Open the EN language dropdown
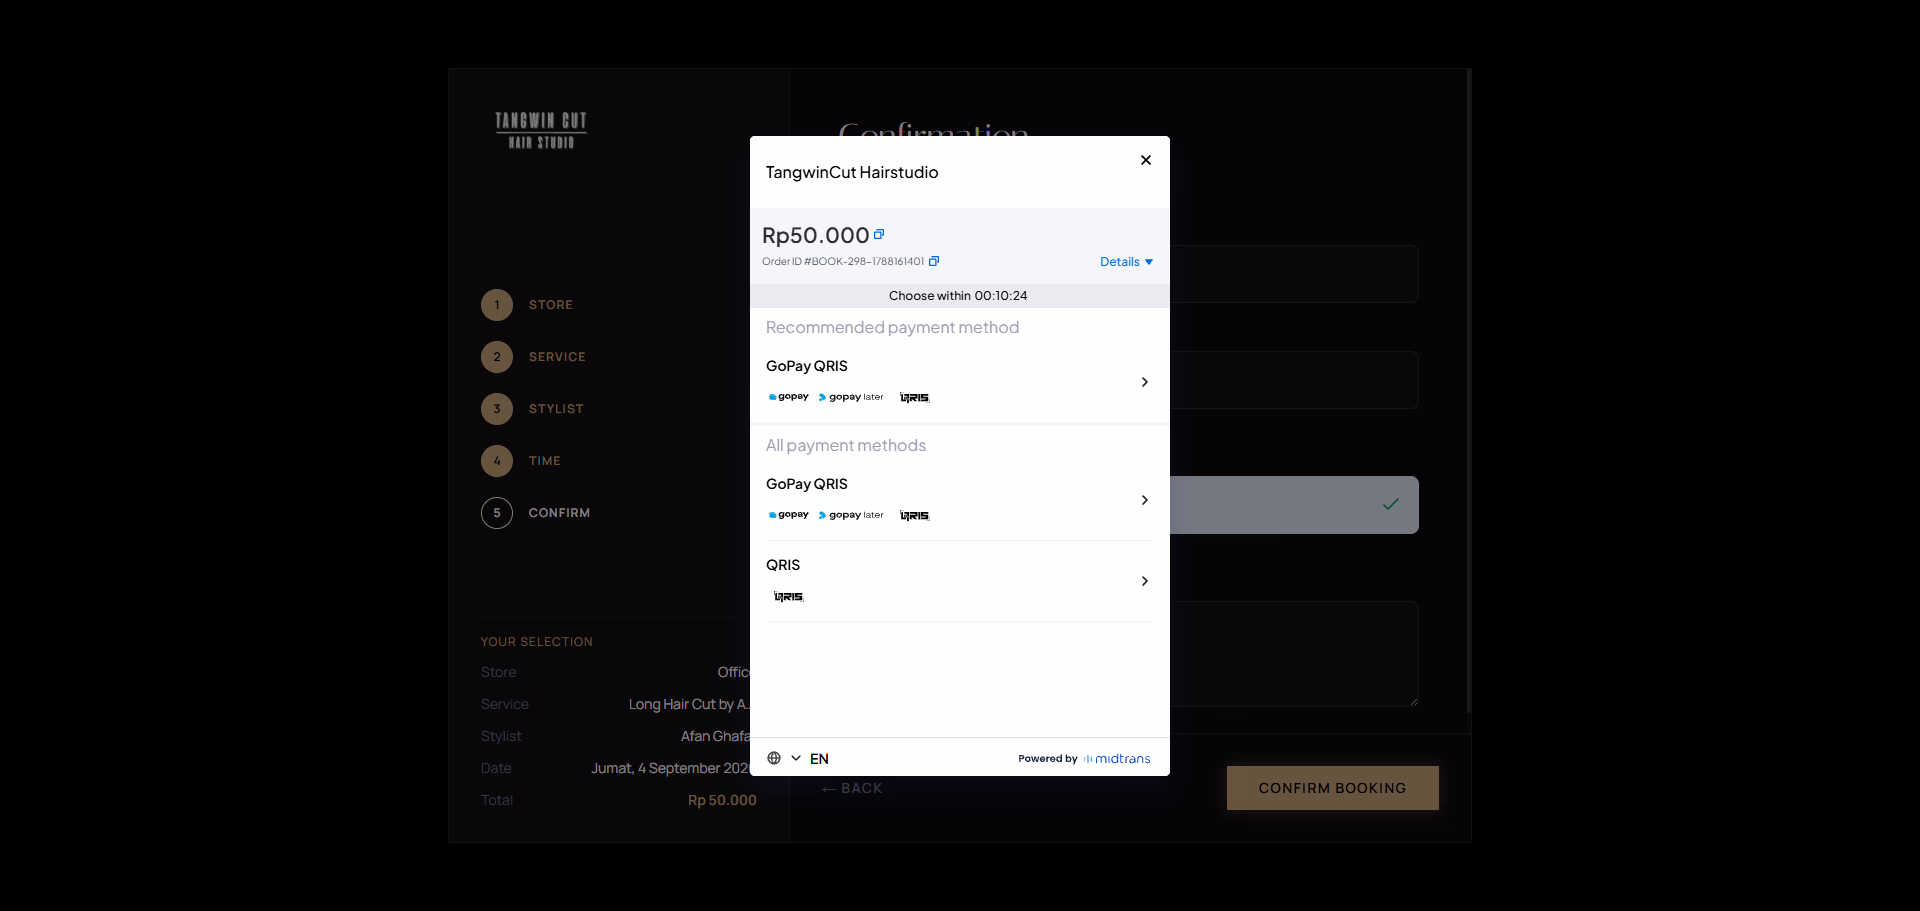The height and width of the screenshot is (911, 1920). (x=811, y=759)
